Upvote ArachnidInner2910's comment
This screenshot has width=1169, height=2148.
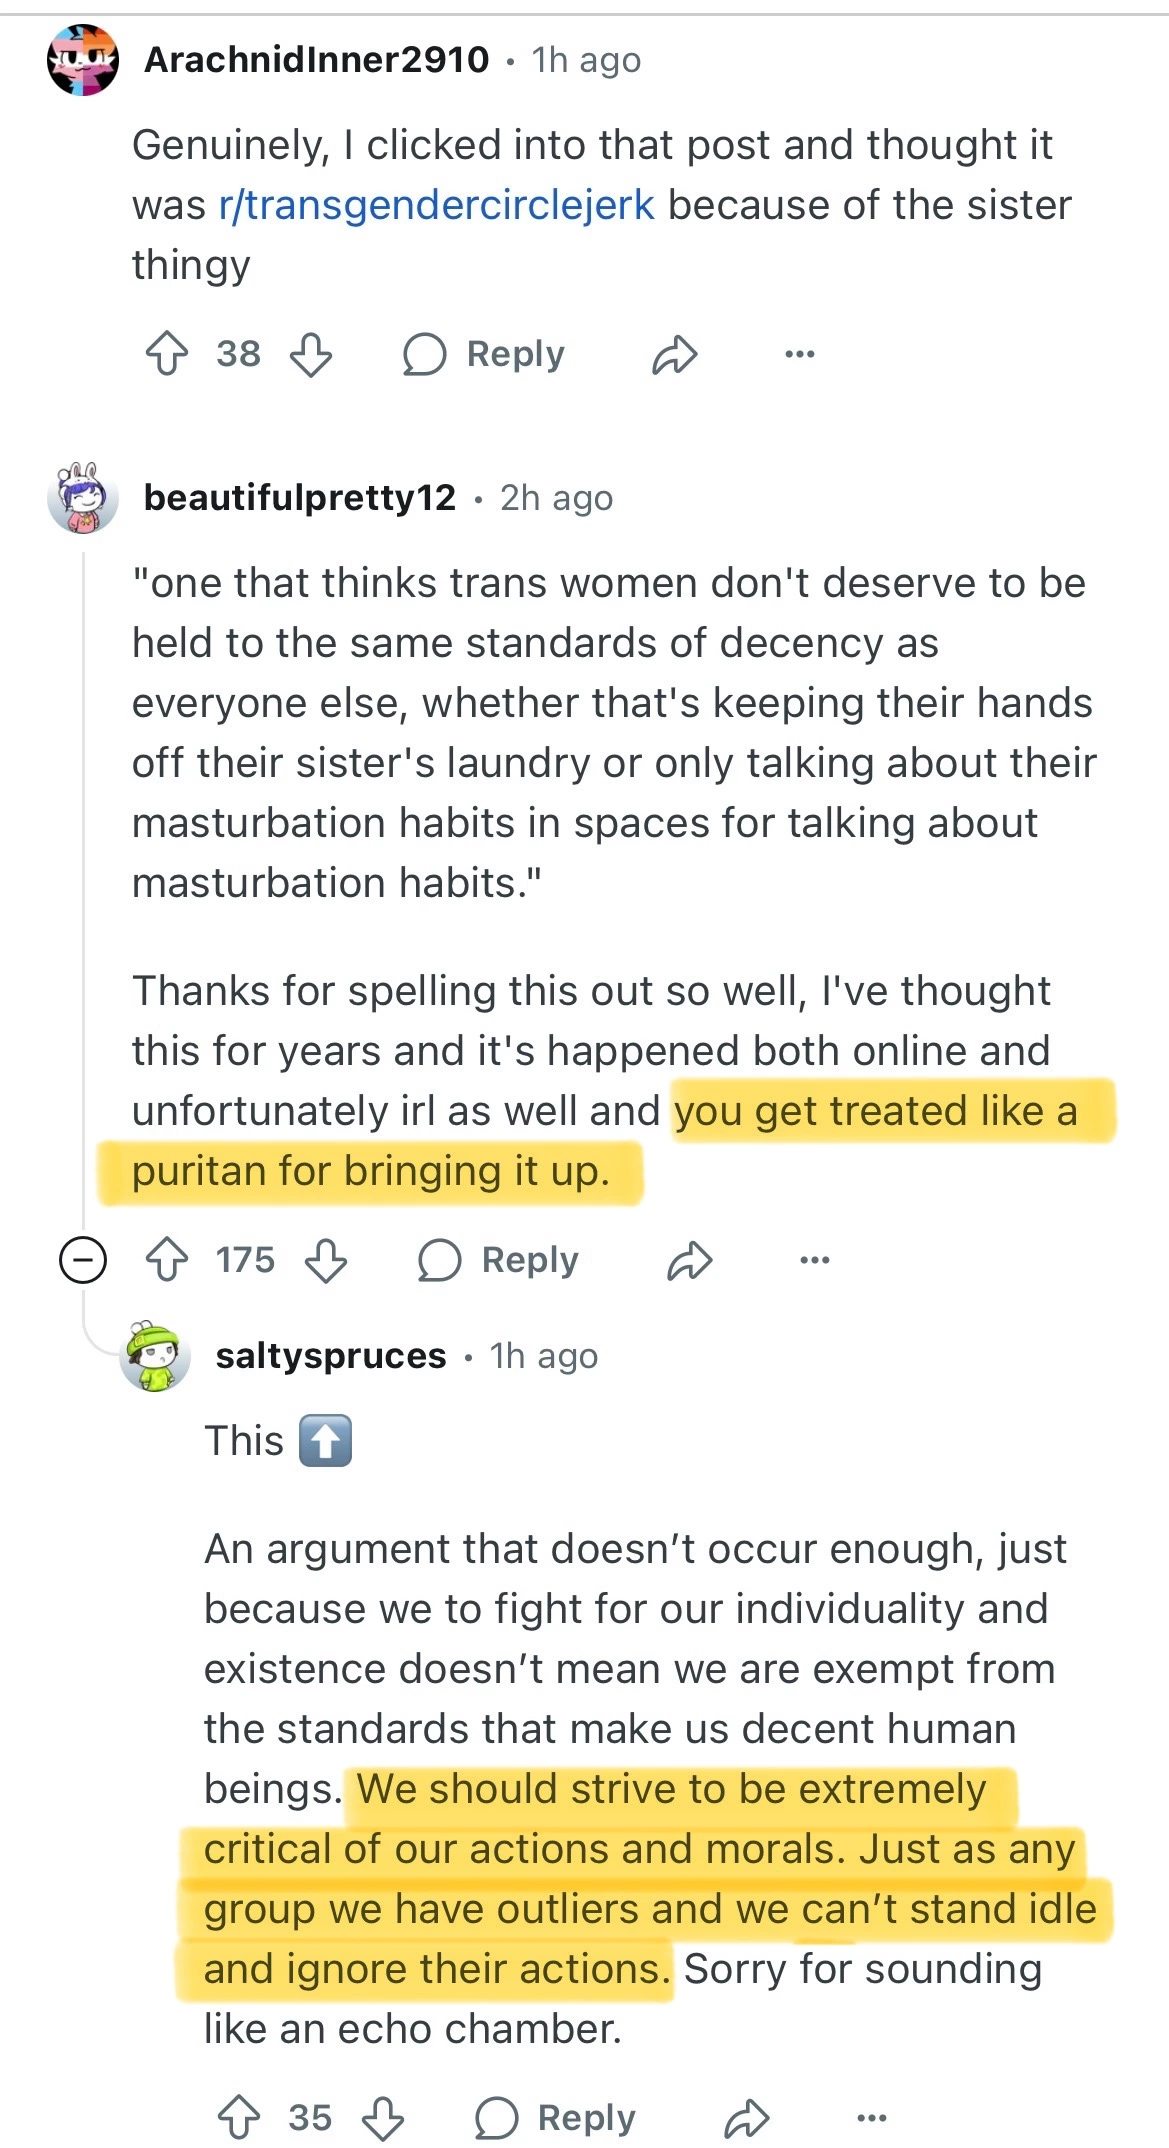coord(167,354)
